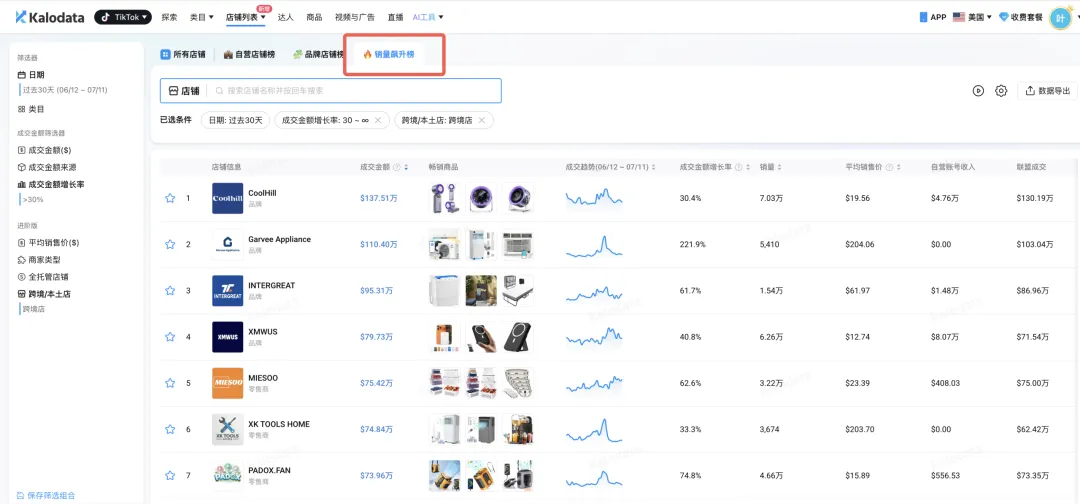
Task: Switch to the 品牌店铺榜 tab
Action: tap(318, 54)
